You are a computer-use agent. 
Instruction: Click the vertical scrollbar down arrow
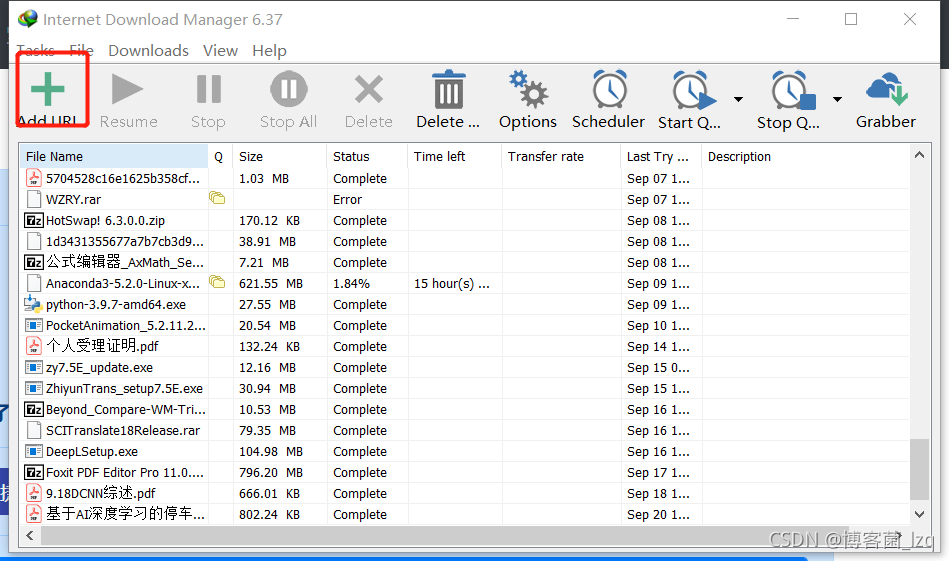(x=919, y=514)
